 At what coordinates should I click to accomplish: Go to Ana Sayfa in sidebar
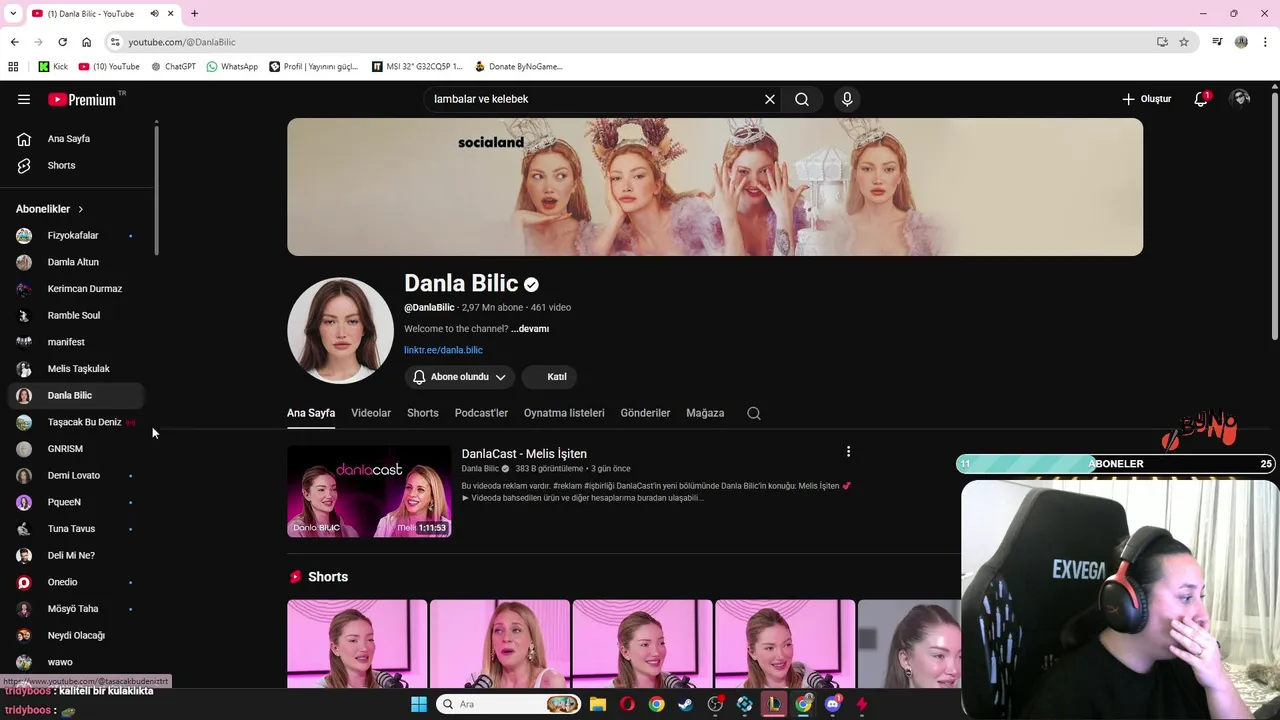[x=77, y=139]
